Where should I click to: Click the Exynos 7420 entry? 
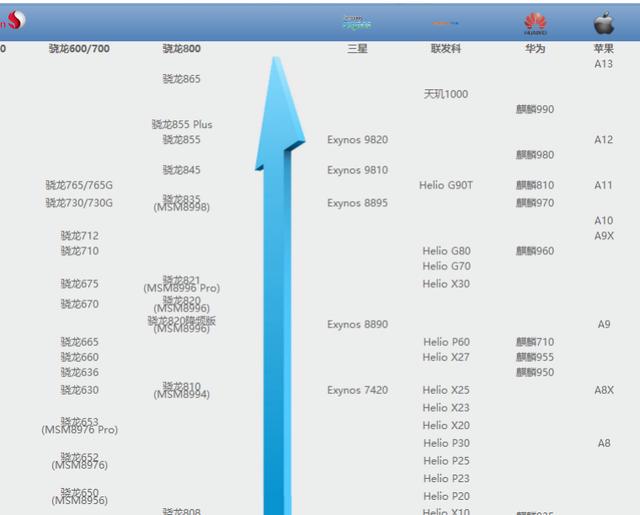coord(358,390)
